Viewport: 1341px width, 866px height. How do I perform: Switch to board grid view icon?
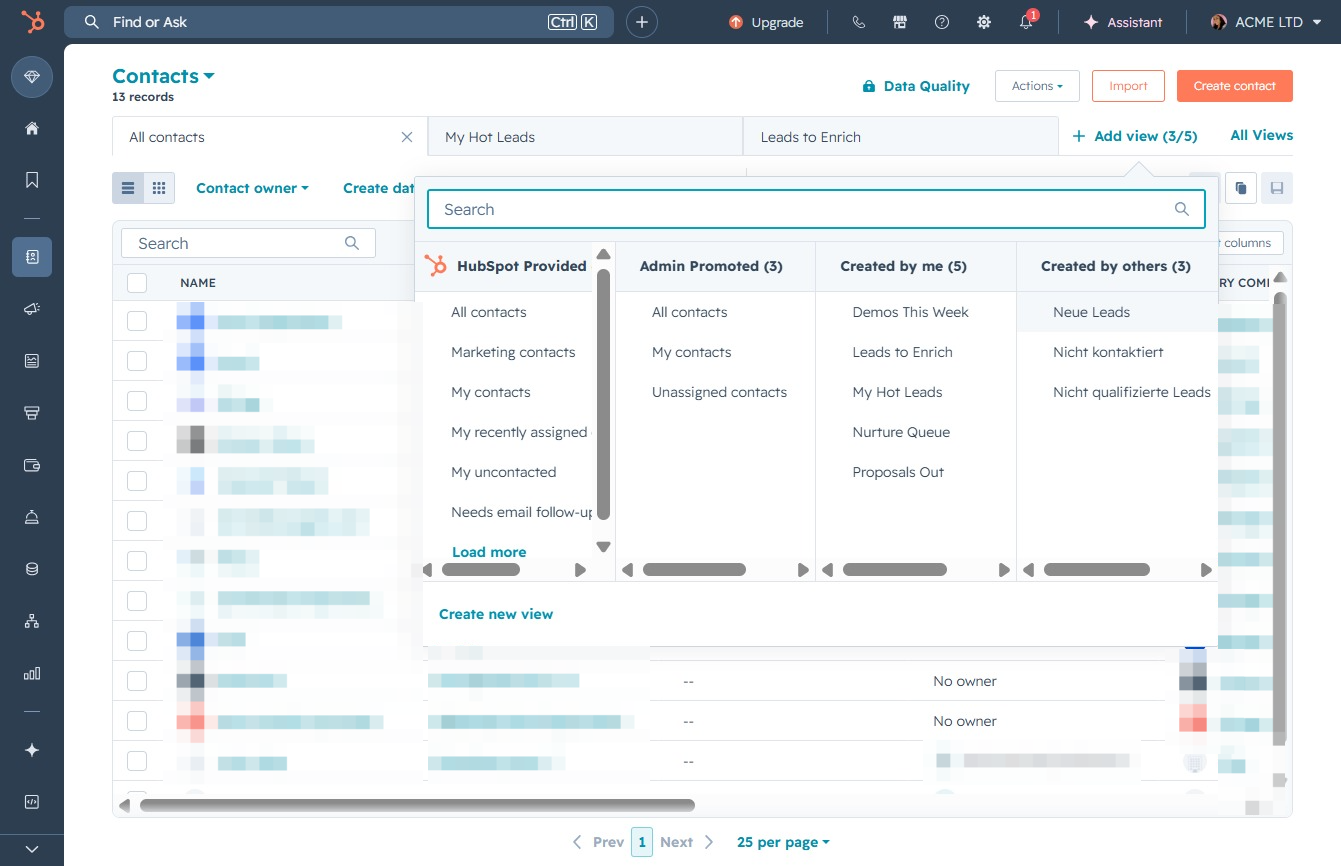(x=159, y=188)
